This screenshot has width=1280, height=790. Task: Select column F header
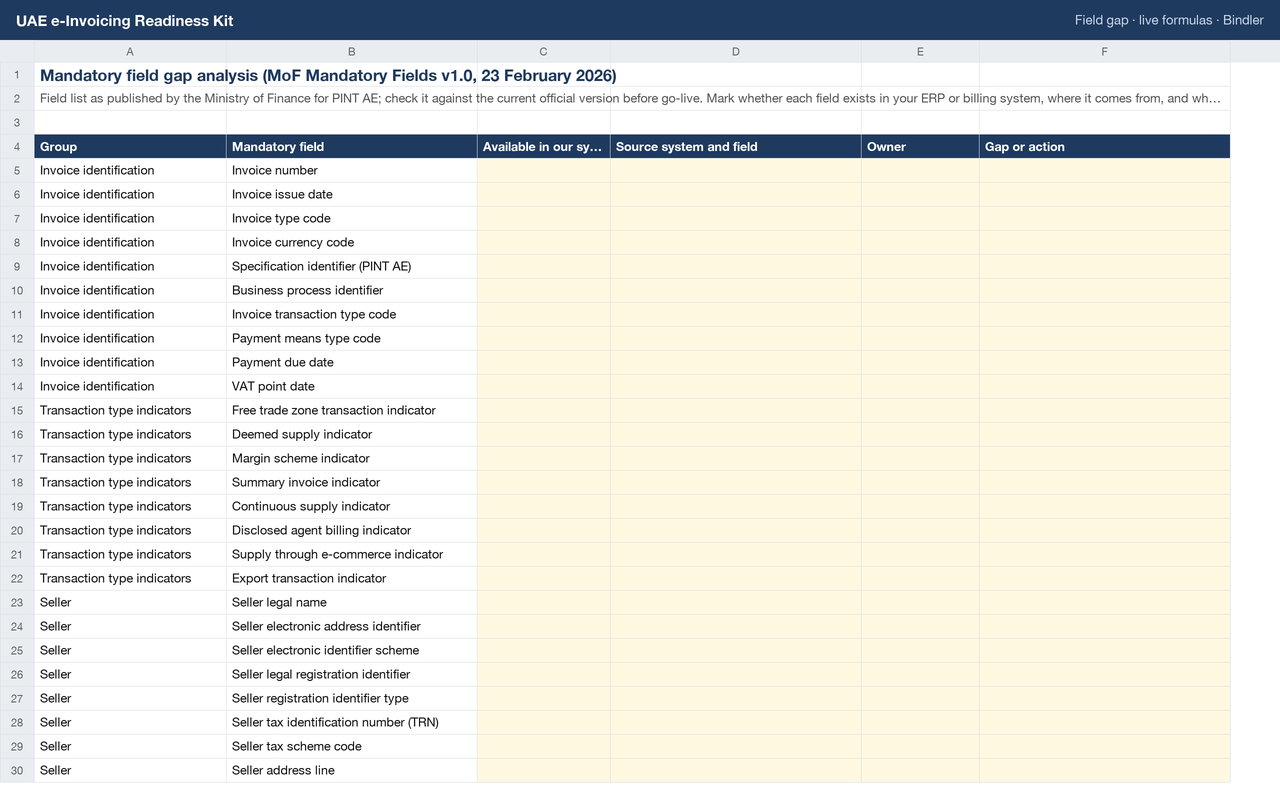coord(1104,51)
